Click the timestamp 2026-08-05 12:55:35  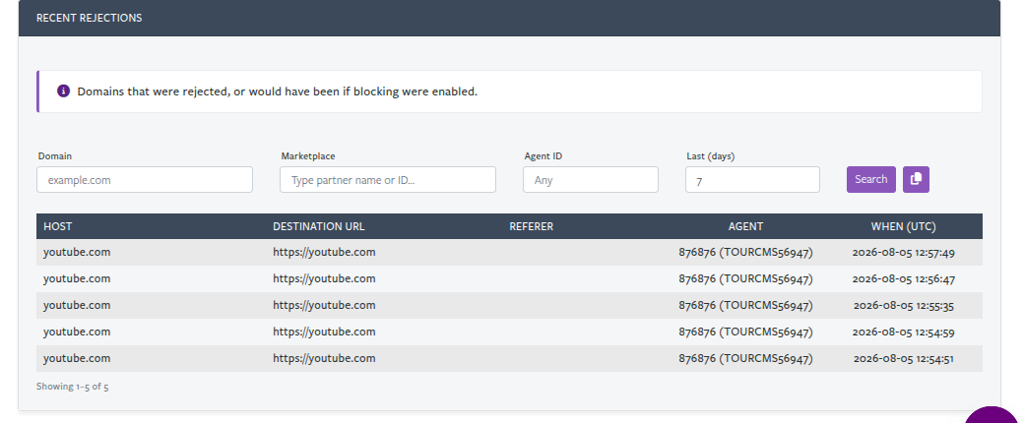(x=904, y=306)
